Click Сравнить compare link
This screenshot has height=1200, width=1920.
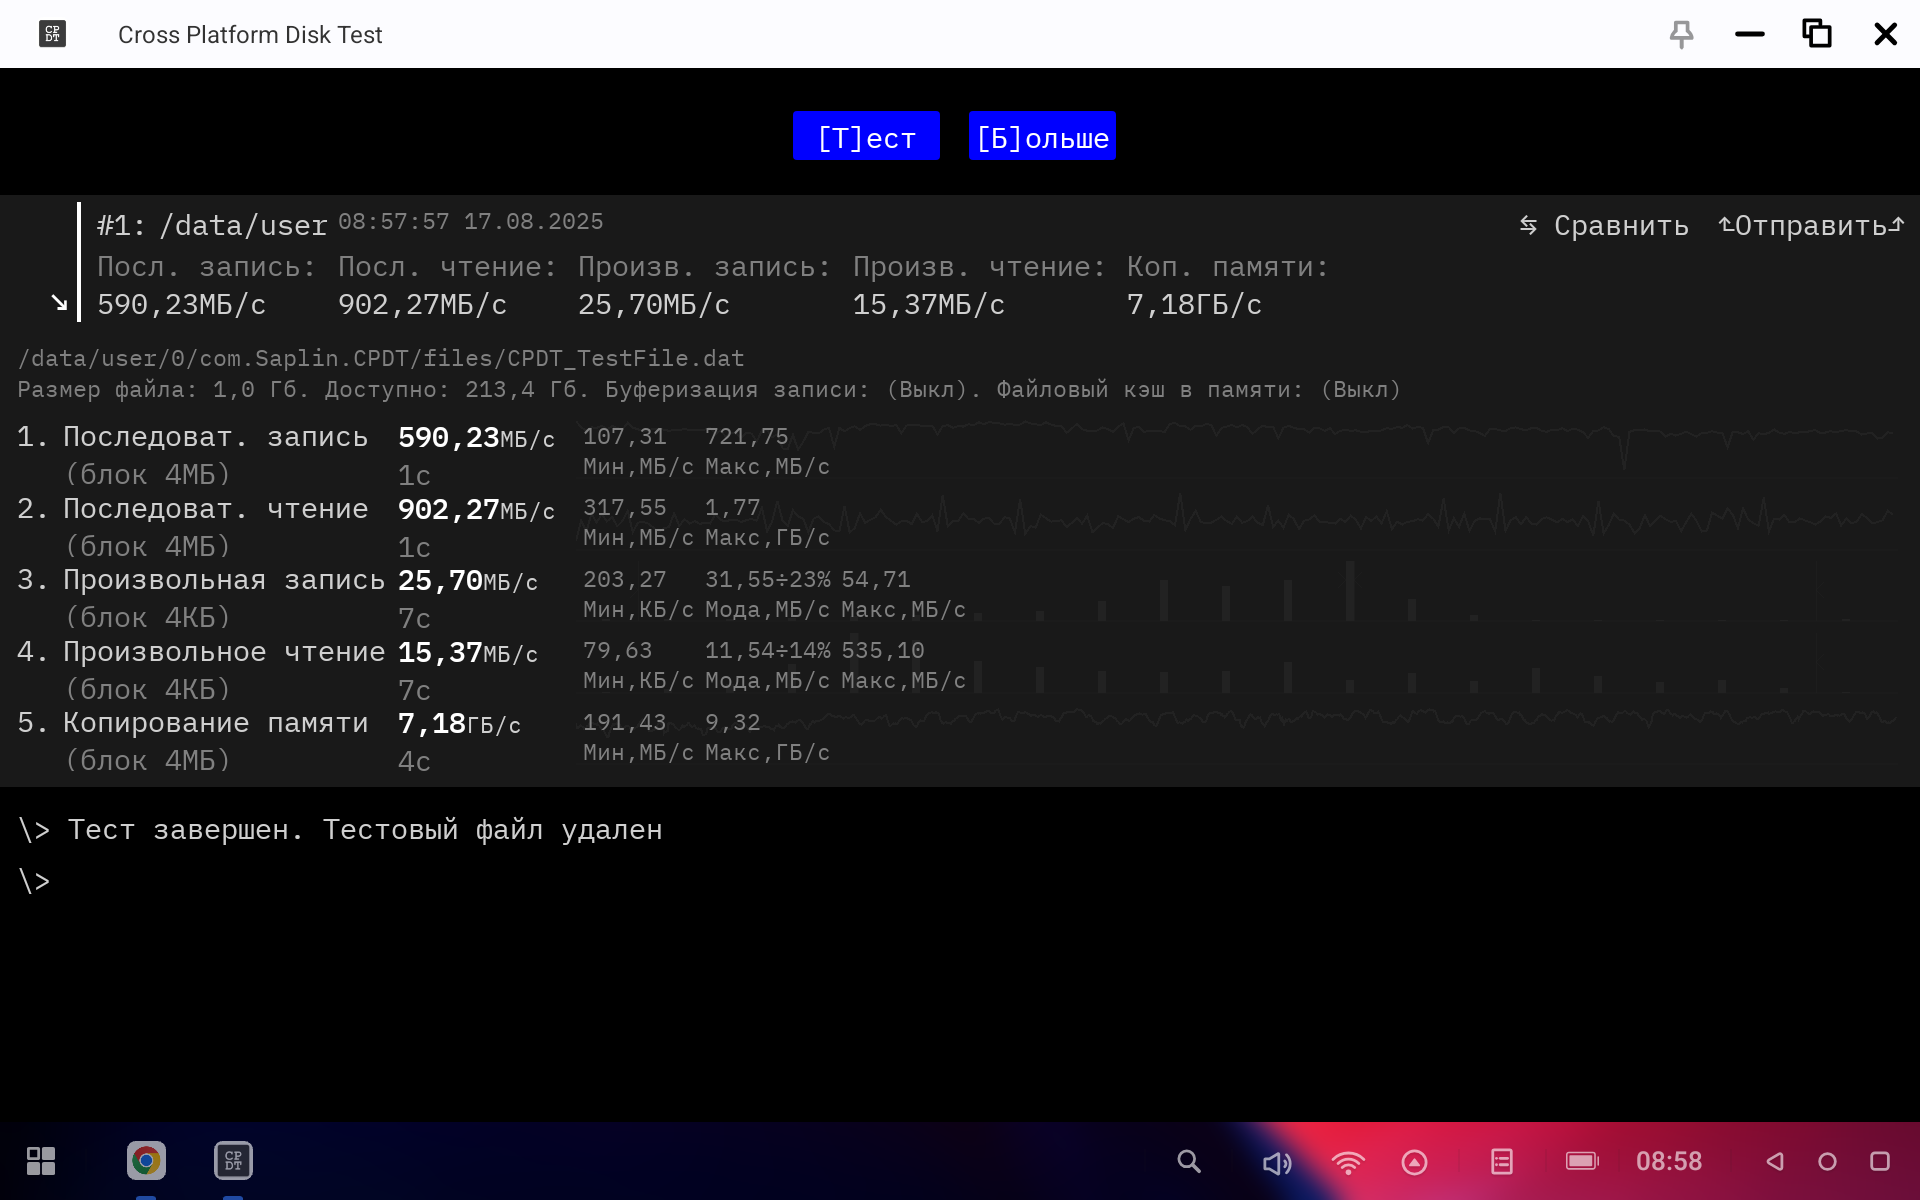[x=1605, y=226]
